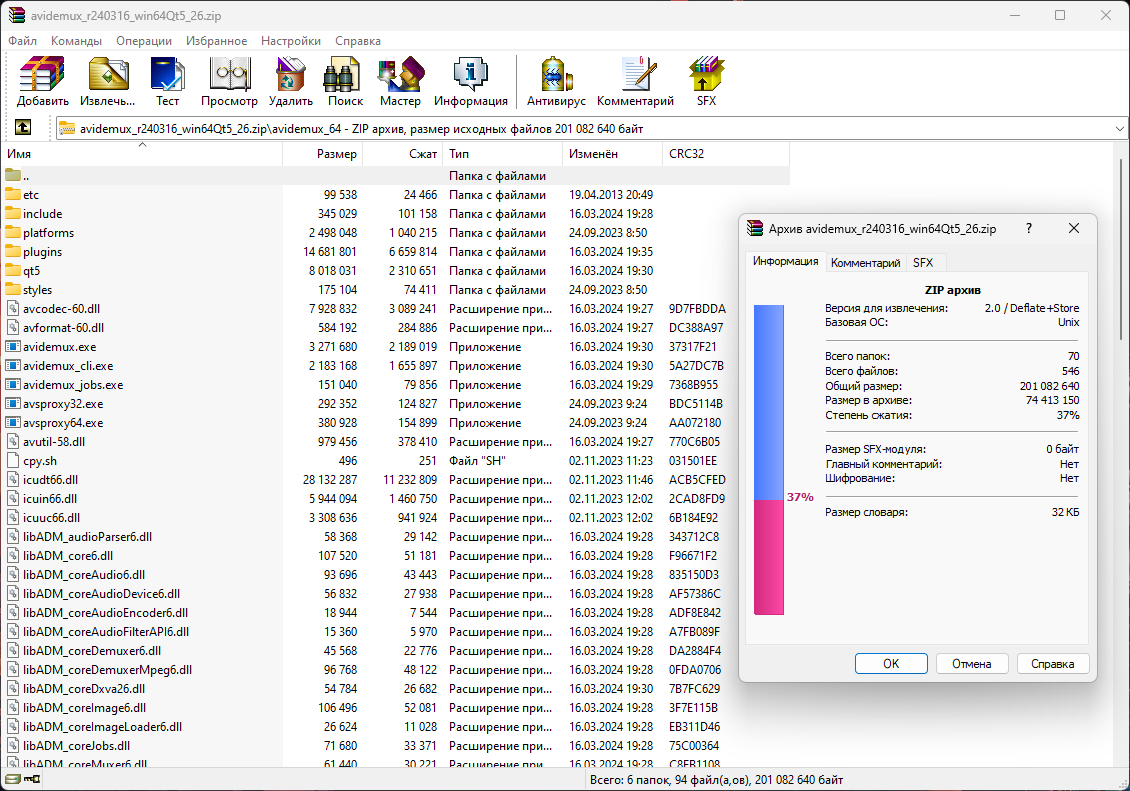Click the Удалить (Delete) toolbar icon
The width and height of the screenshot is (1130, 791).
pyautogui.click(x=291, y=81)
